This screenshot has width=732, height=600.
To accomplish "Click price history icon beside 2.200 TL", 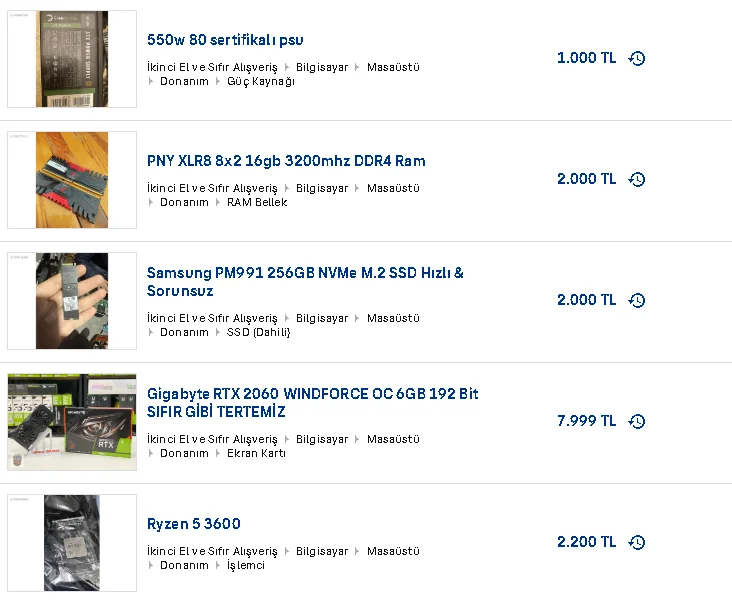I will pos(637,542).
